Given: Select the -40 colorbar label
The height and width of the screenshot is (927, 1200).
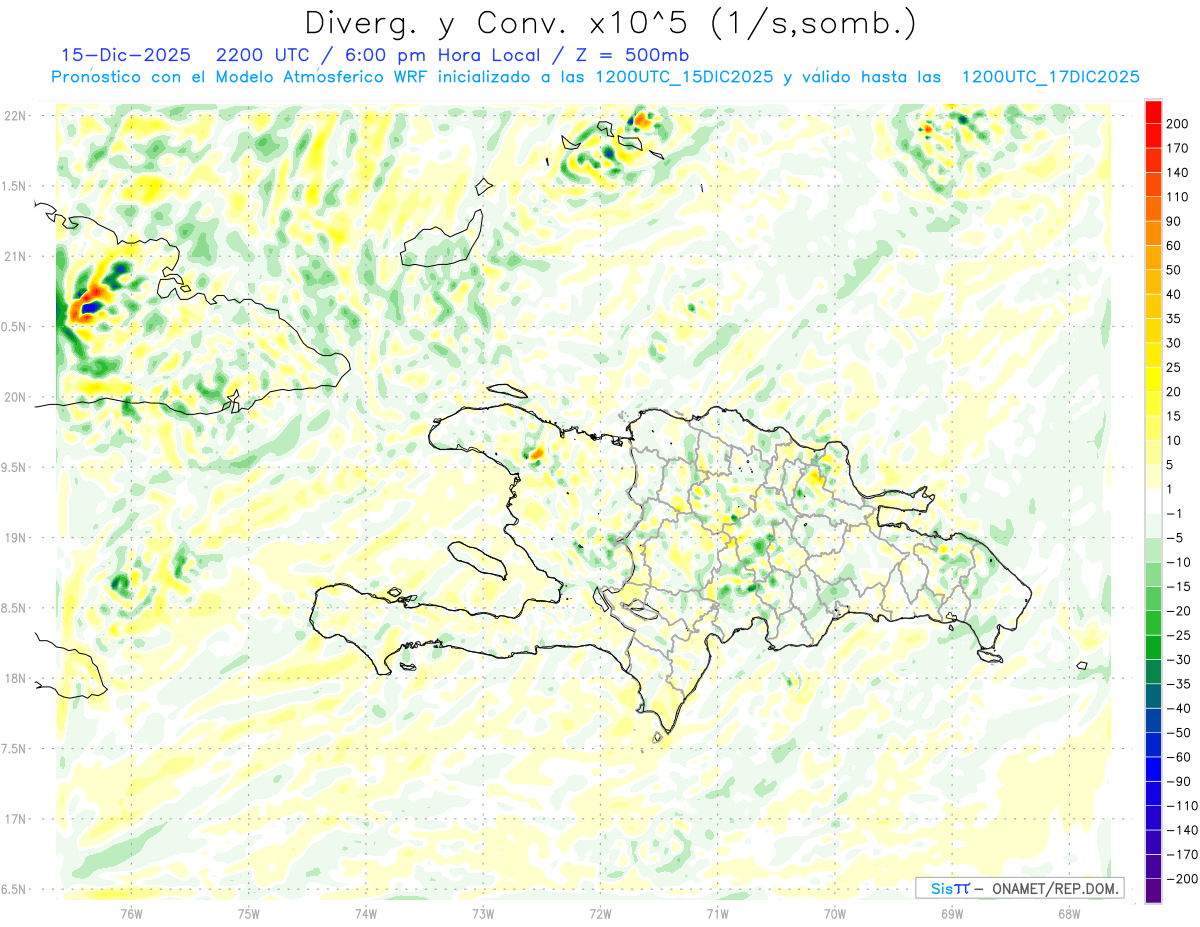Looking at the screenshot, I should (x=1179, y=709).
